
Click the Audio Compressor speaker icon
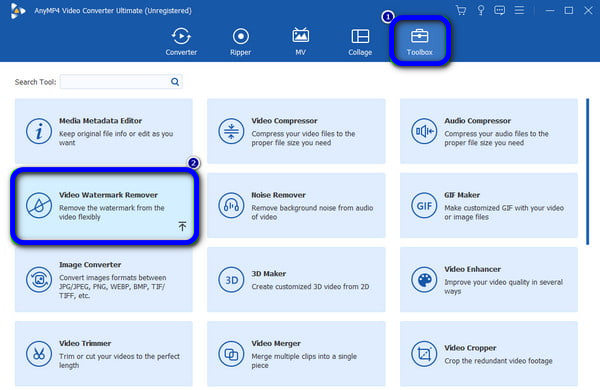[424, 131]
